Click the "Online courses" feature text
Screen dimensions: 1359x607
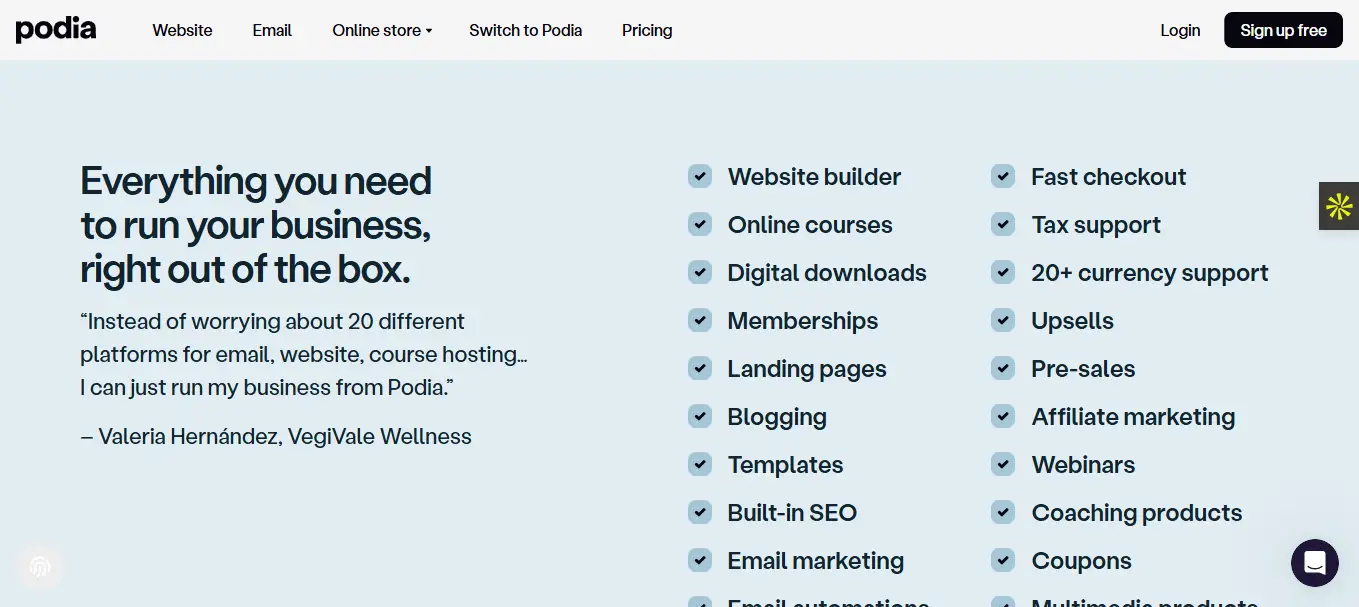click(810, 225)
